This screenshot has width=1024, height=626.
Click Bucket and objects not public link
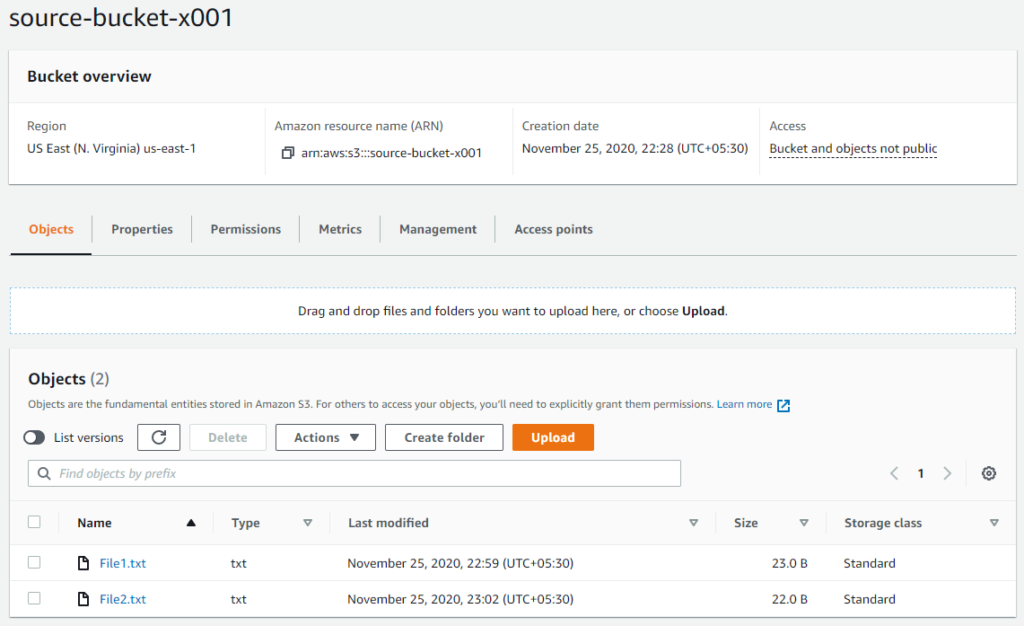(x=853, y=149)
